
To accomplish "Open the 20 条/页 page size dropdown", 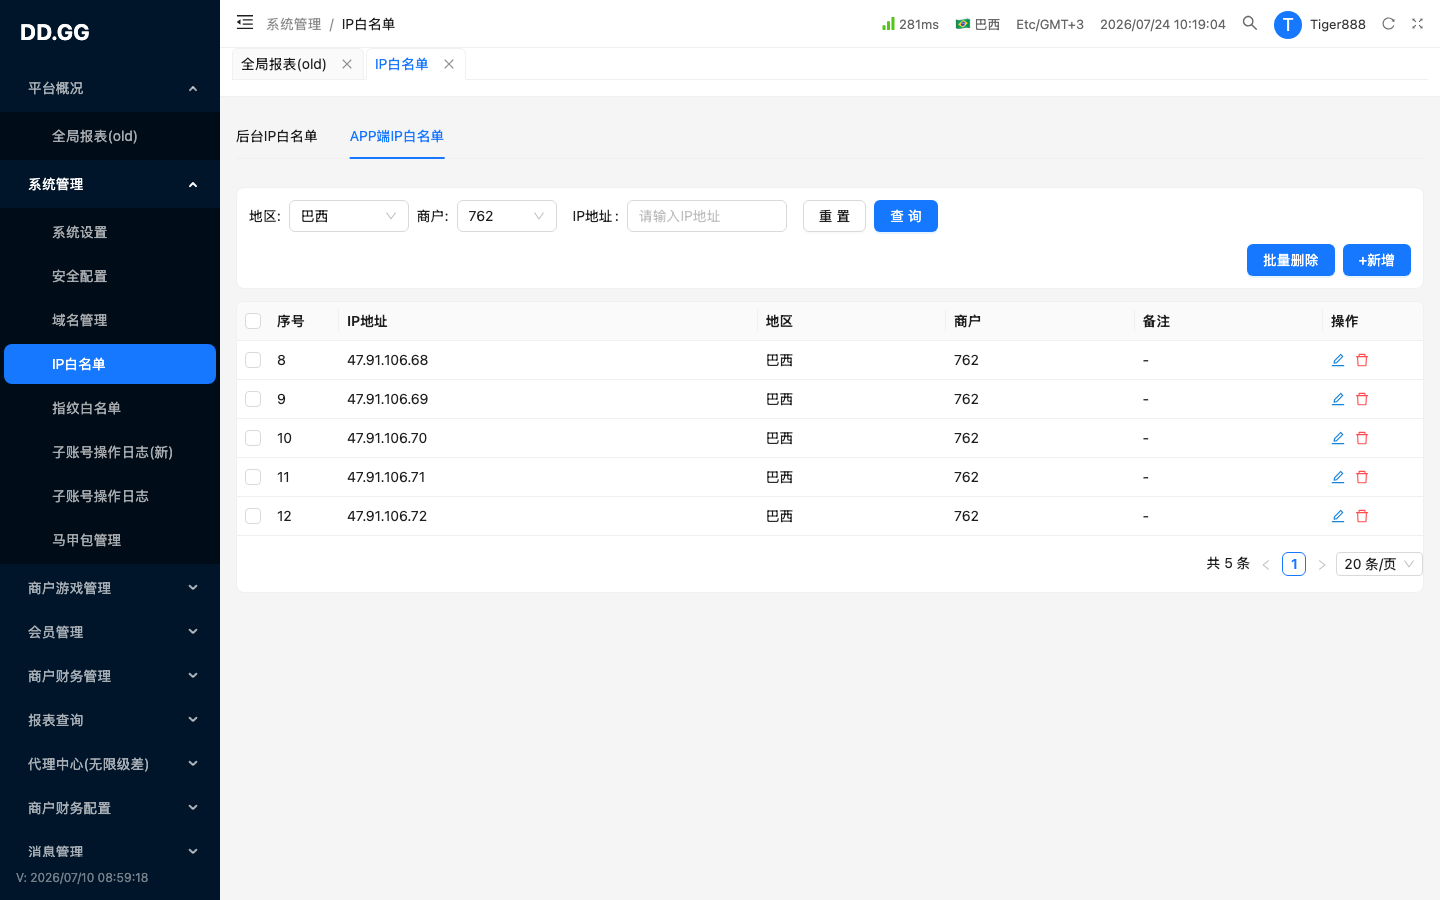I will coord(1379,564).
